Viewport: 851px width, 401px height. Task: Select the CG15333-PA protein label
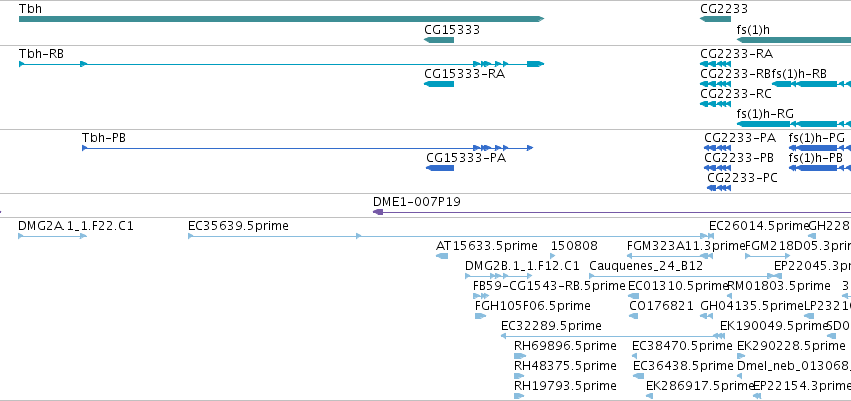pyautogui.click(x=466, y=158)
